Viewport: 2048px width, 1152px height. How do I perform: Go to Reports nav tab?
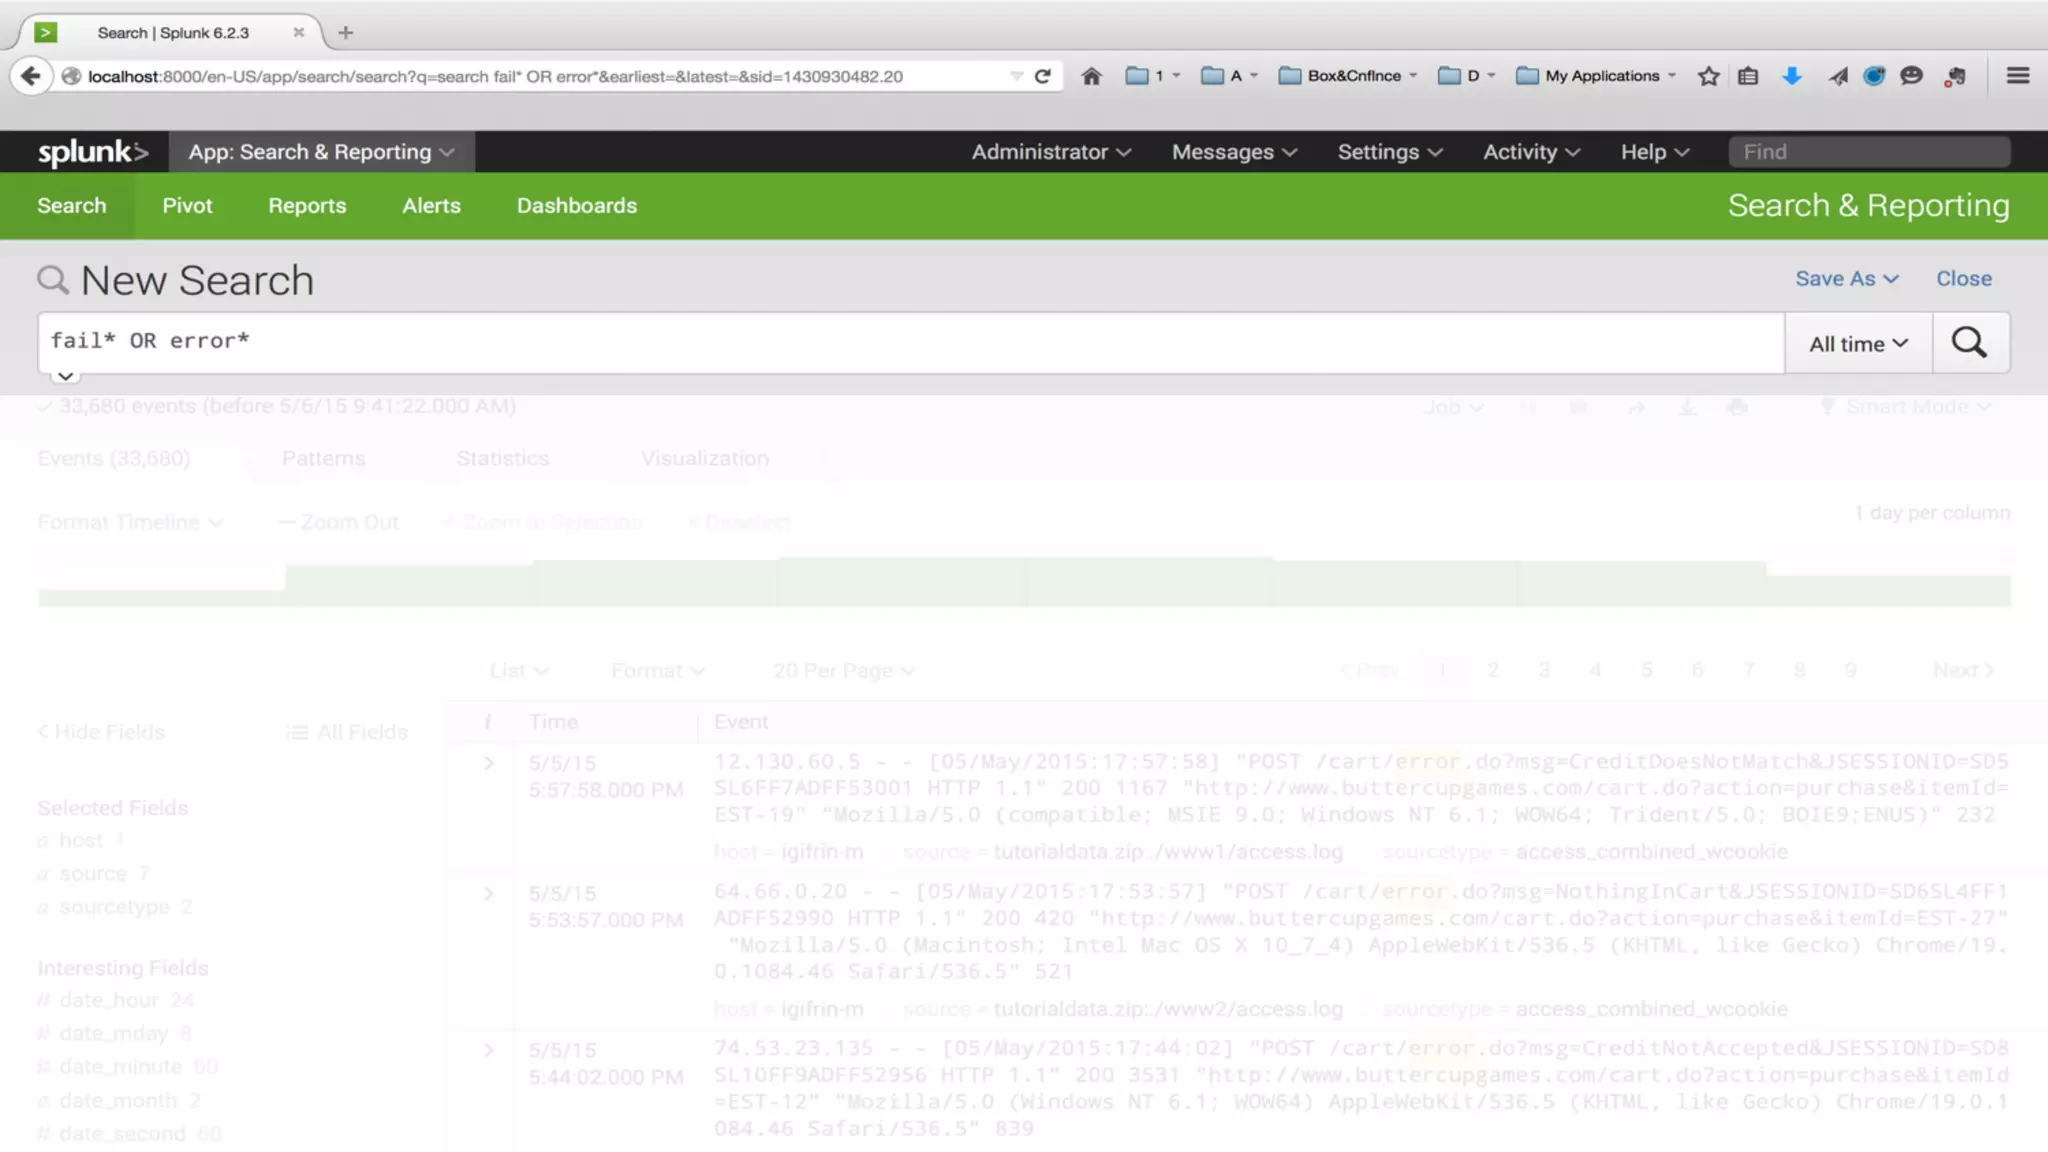(x=307, y=205)
